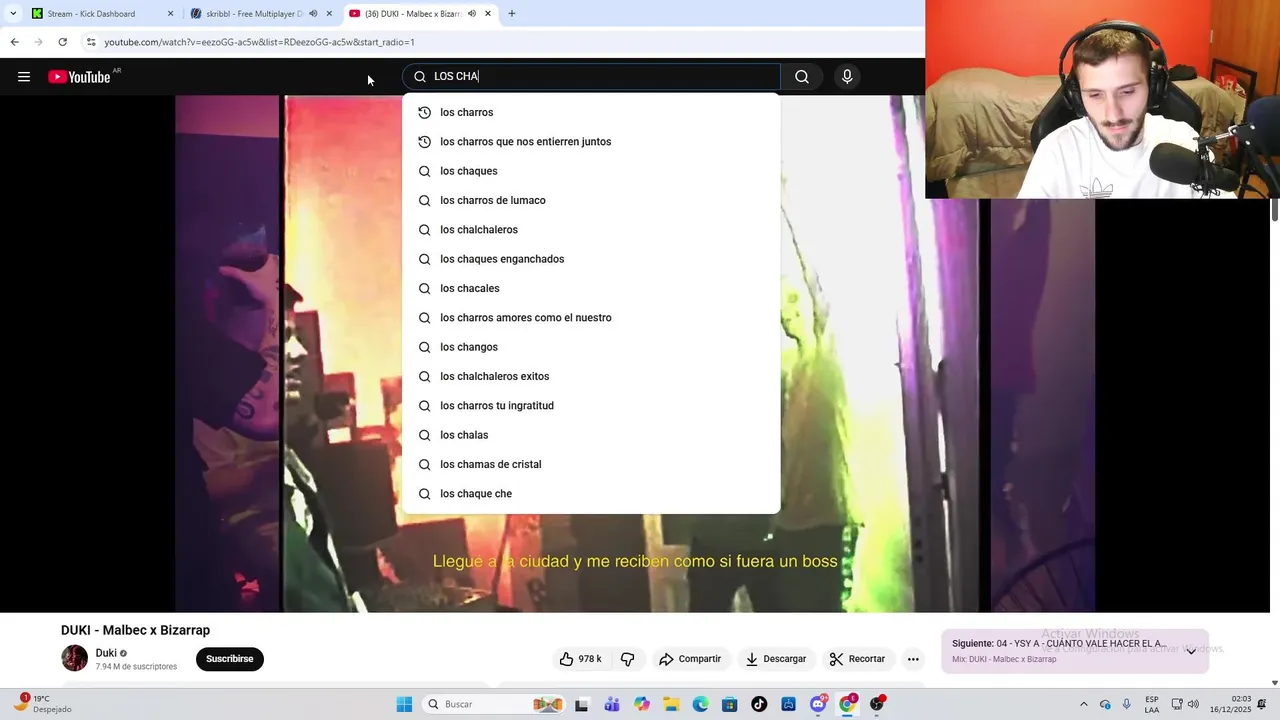This screenshot has height=720, width=1280.
Task: Open volume control in system tray
Action: click(x=1193, y=704)
